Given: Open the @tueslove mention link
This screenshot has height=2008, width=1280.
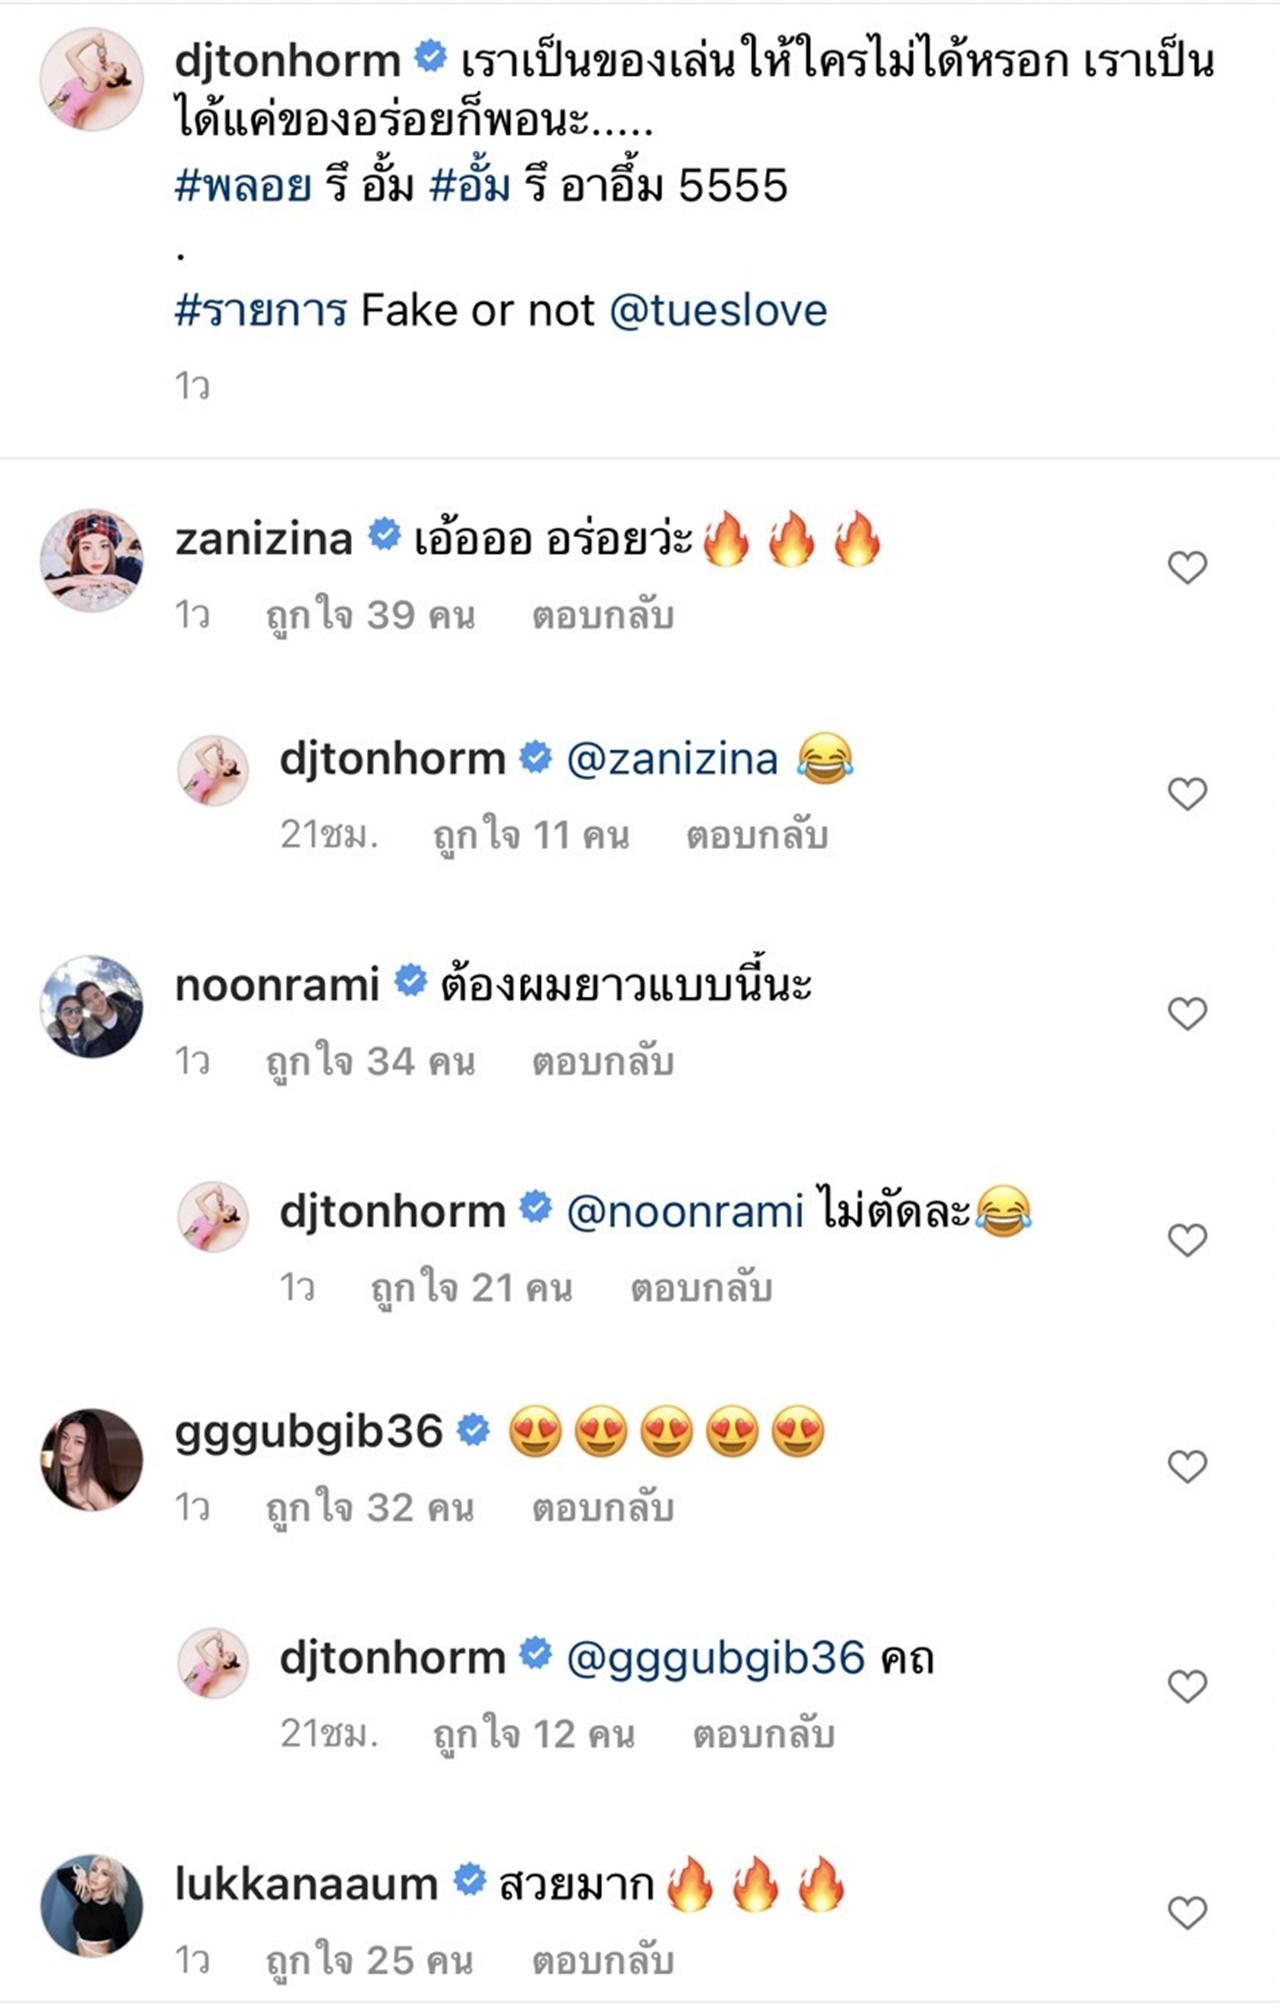Looking at the screenshot, I should click(x=718, y=311).
